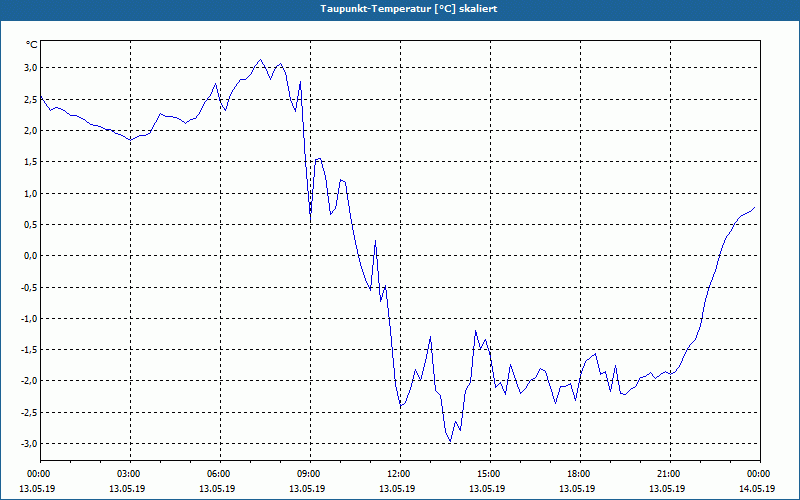Click the curve's end point at right edge
Image resolution: width=800 pixels, height=500 pixels.
tap(754, 207)
